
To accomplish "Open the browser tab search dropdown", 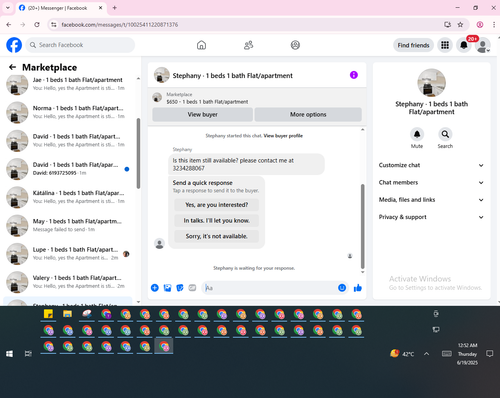I will pos(8,8).
